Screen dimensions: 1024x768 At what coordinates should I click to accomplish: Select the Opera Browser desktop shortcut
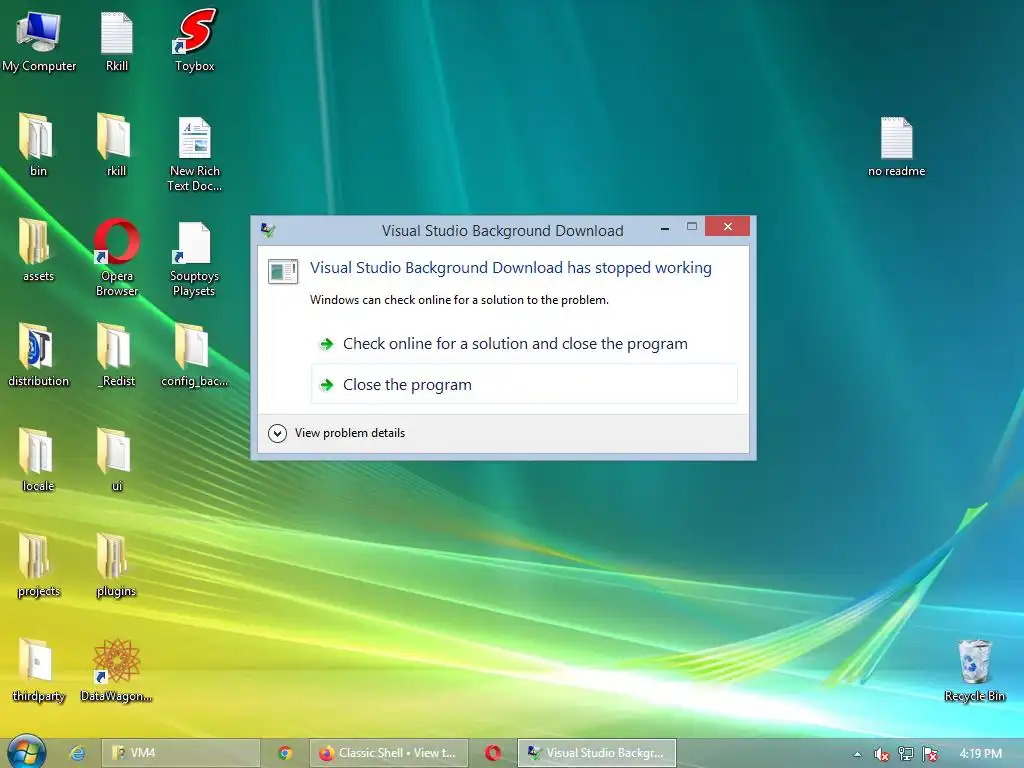tap(117, 258)
